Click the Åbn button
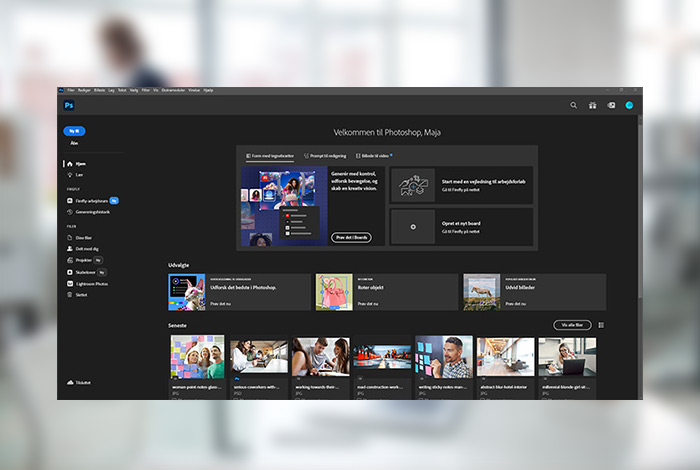700x470 pixels. 74,143
